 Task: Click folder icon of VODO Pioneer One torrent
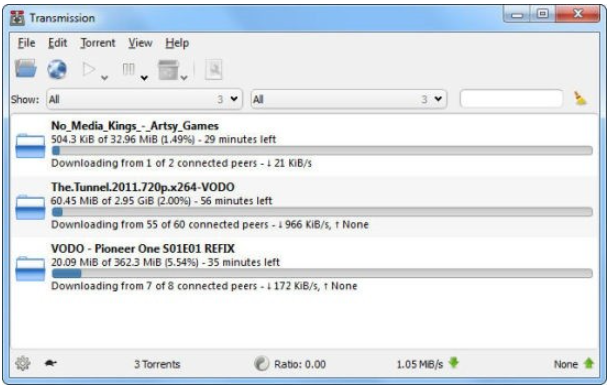pos(30,268)
